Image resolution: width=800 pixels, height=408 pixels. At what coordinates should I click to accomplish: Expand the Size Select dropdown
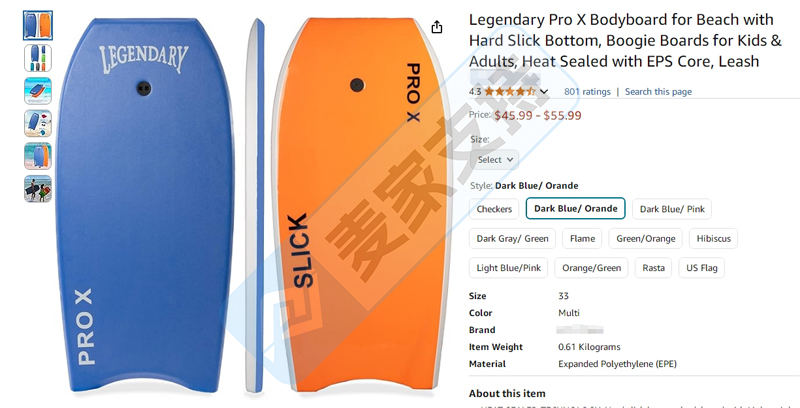495,159
